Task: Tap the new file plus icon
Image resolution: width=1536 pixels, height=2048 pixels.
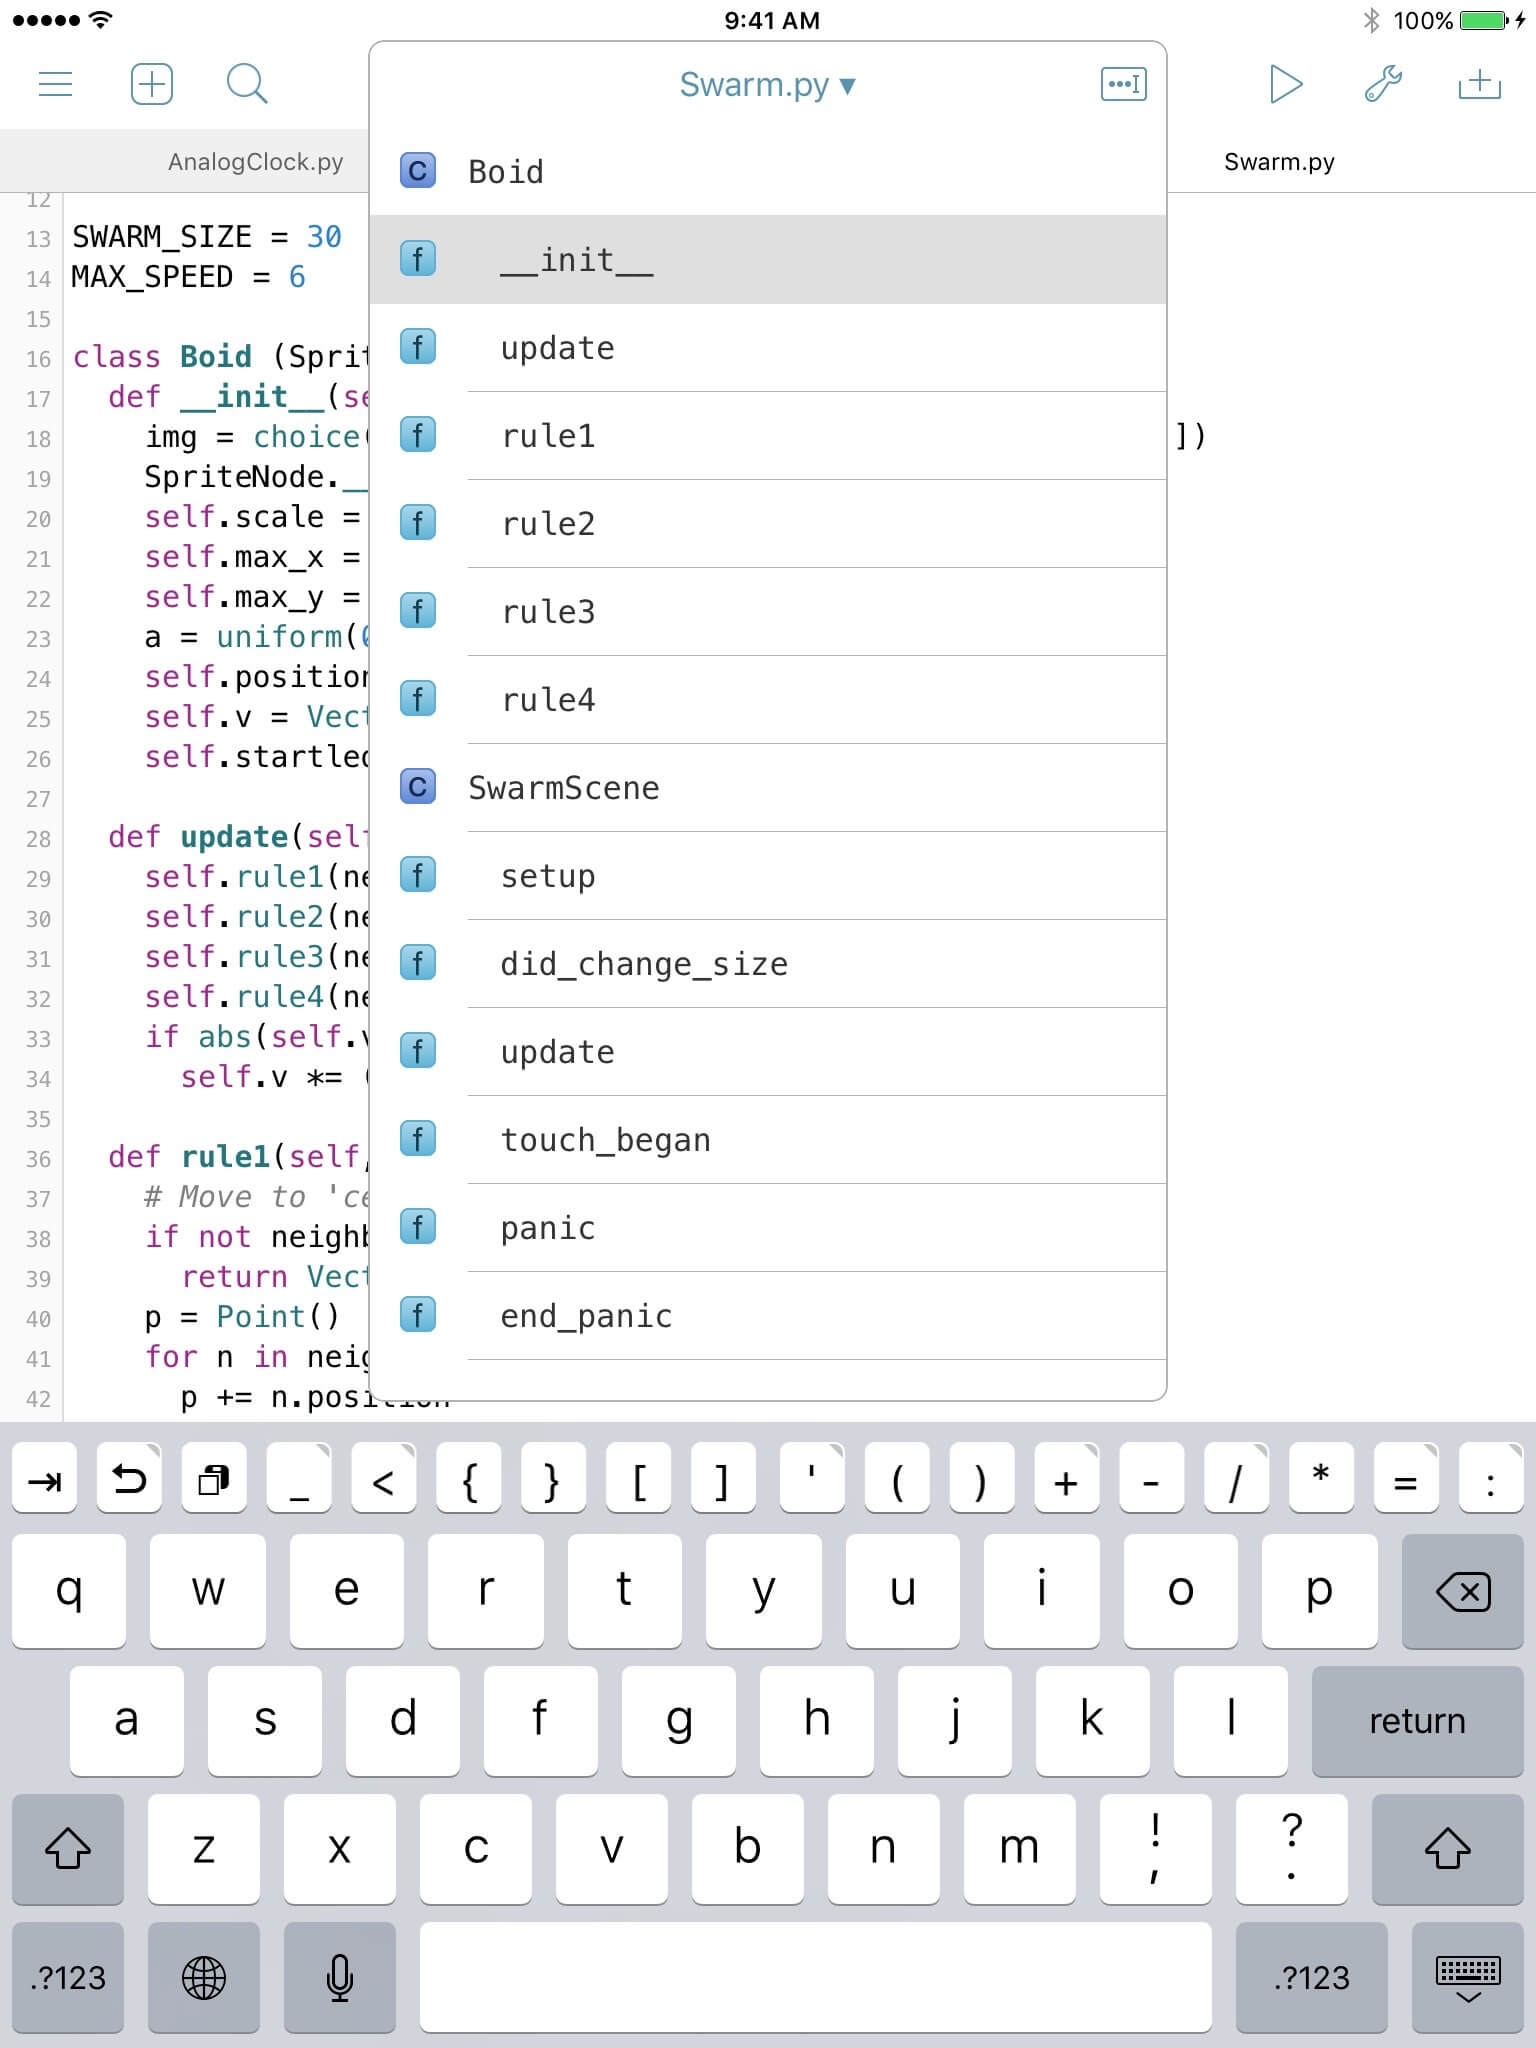Action: pos(152,84)
